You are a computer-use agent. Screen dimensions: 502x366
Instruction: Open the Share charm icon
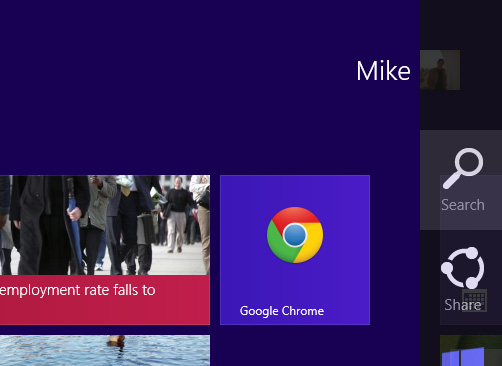[x=463, y=268]
